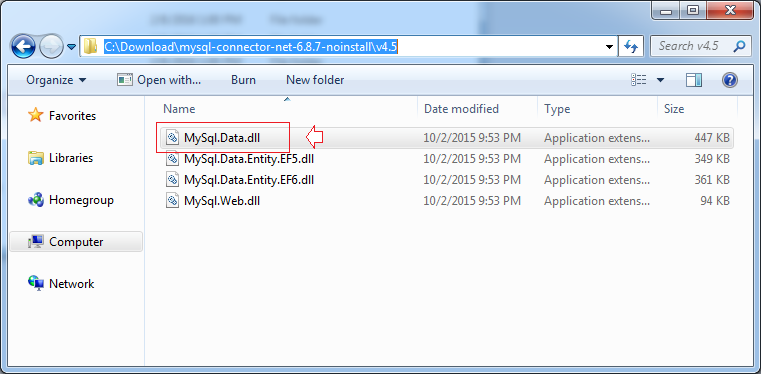Click the Forward navigation arrow
This screenshot has height=374, width=761.
pos(51,47)
